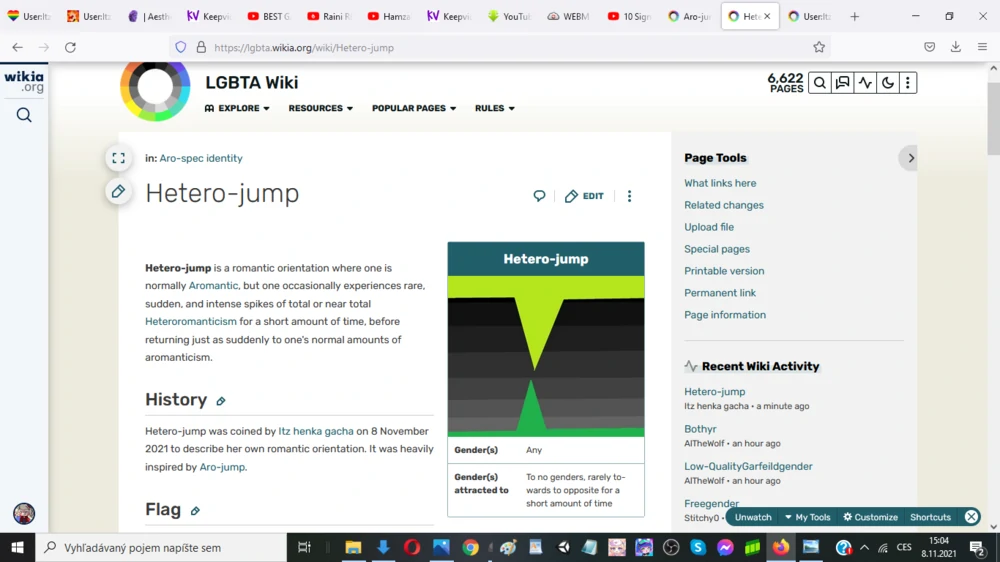This screenshot has height=562, width=1000.
Task: Close the current Hetero-jump tab
Action: 767,17
